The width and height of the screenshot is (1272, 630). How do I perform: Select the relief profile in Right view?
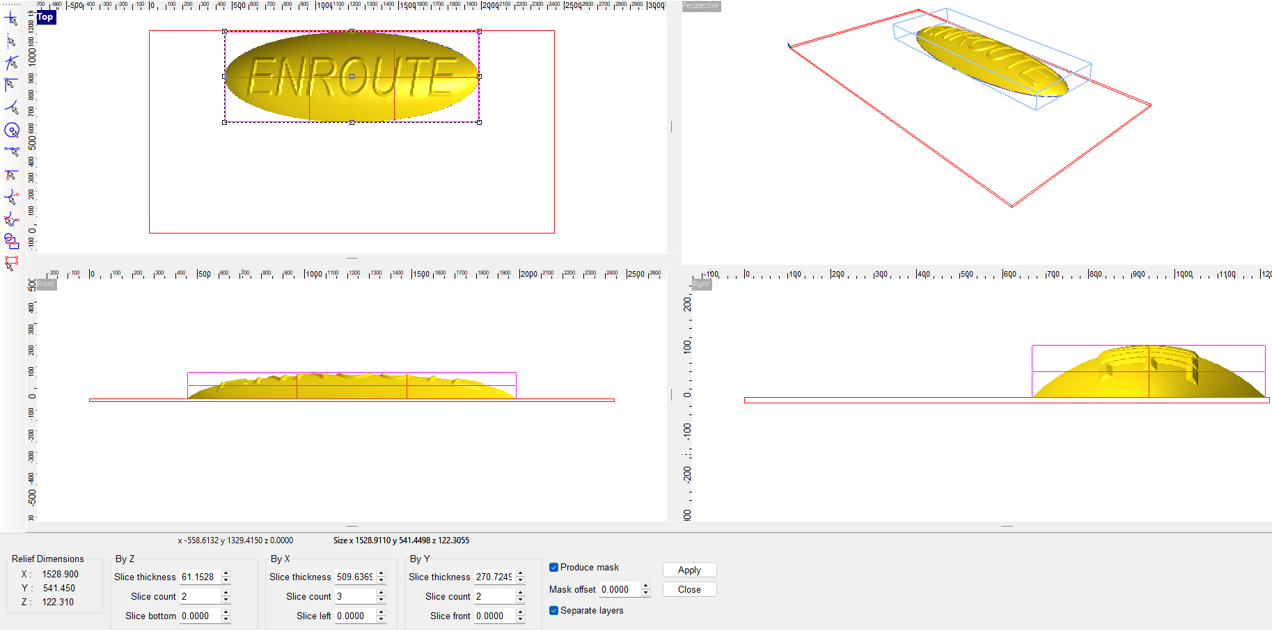[x=1148, y=372]
